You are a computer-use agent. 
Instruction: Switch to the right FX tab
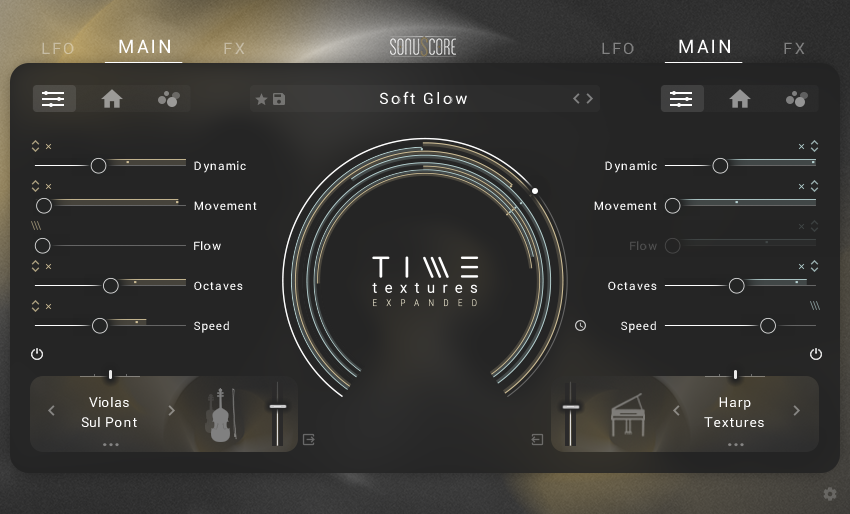(794, 48)
